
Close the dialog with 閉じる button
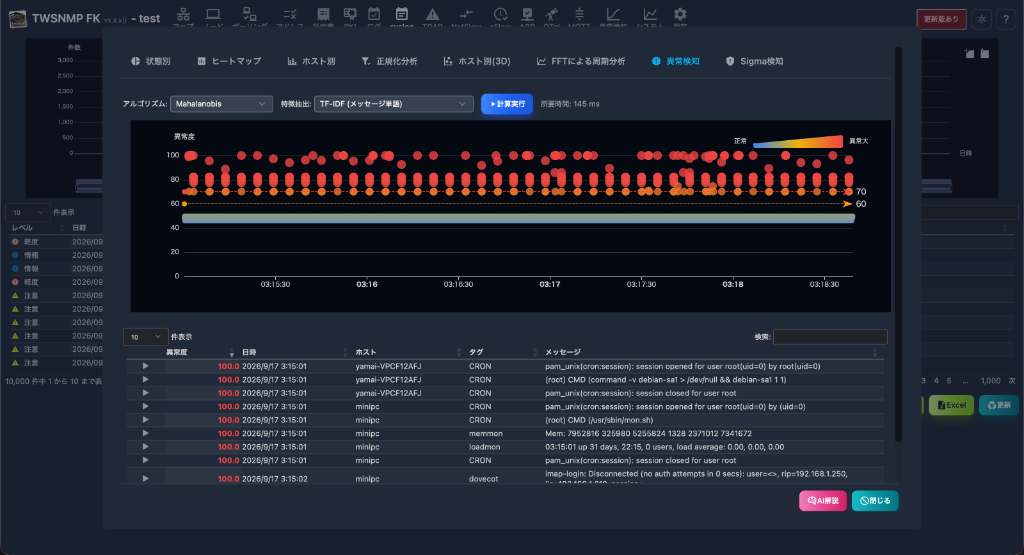875,501
